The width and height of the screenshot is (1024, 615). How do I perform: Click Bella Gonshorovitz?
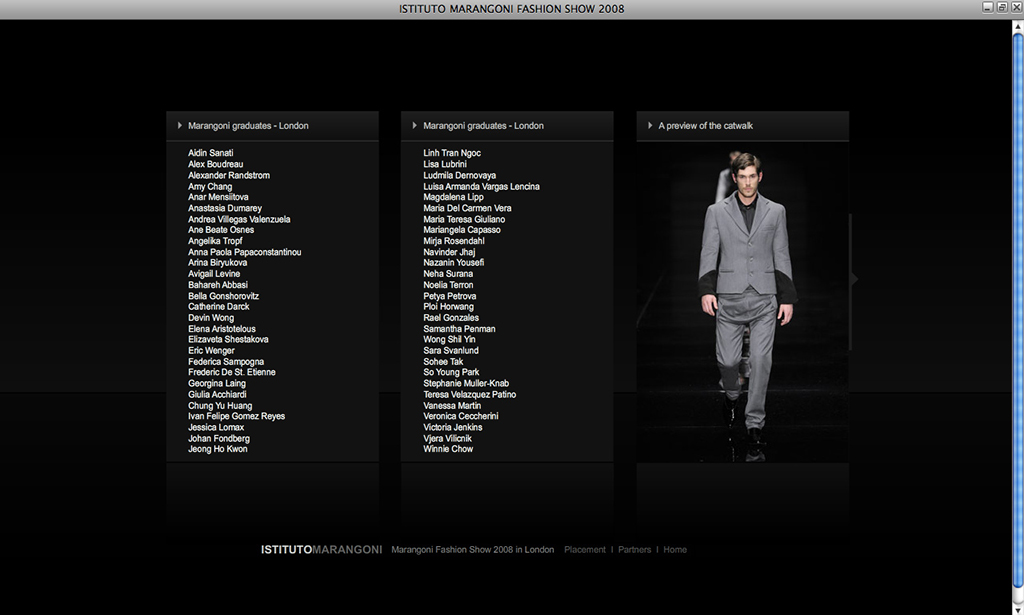[x=223, y=296]
